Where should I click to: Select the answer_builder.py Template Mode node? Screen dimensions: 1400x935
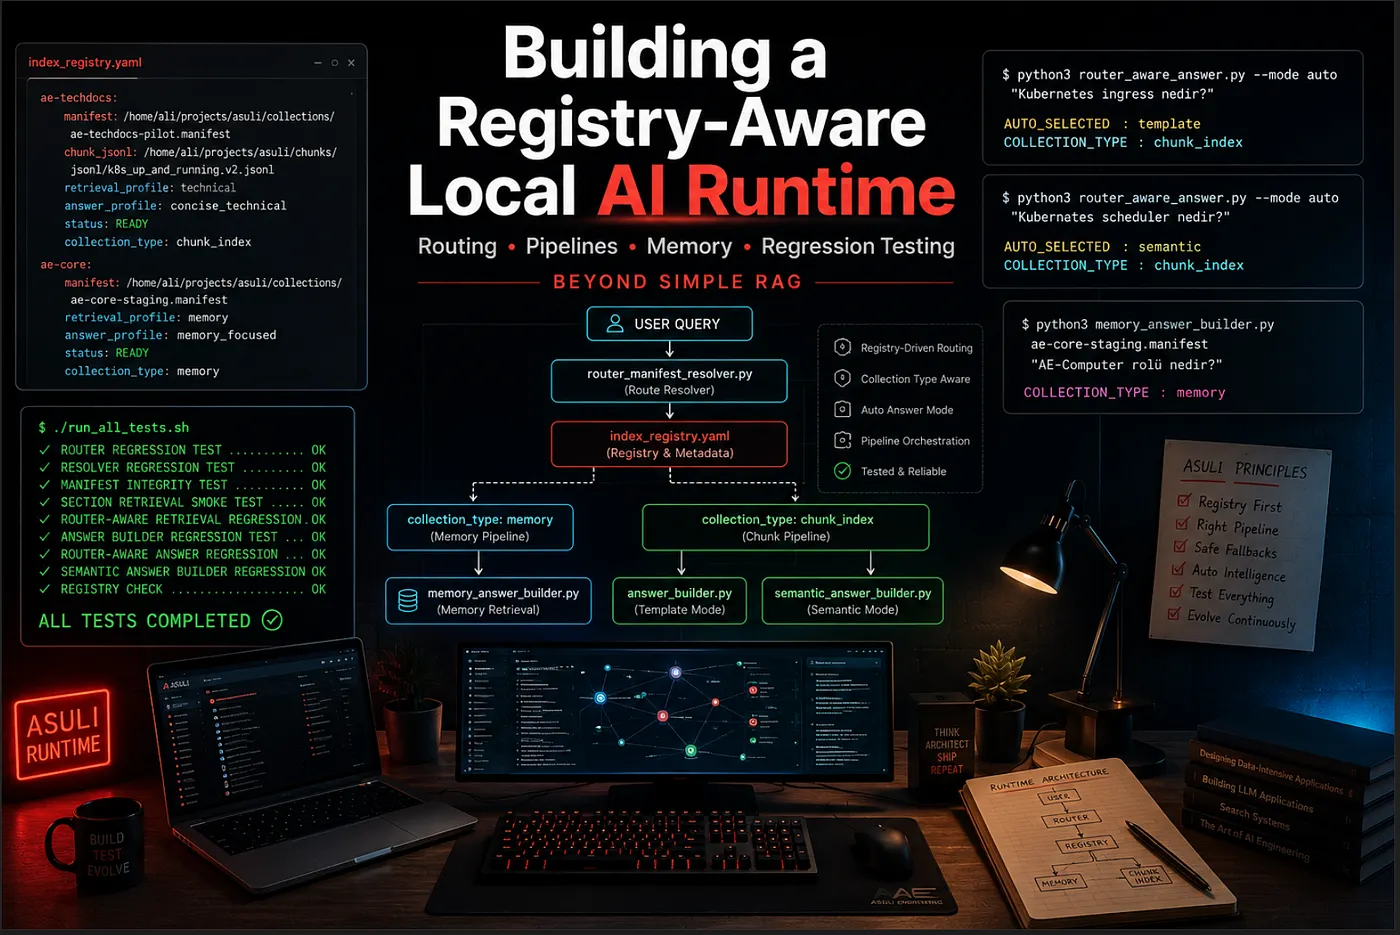(680, 600)
